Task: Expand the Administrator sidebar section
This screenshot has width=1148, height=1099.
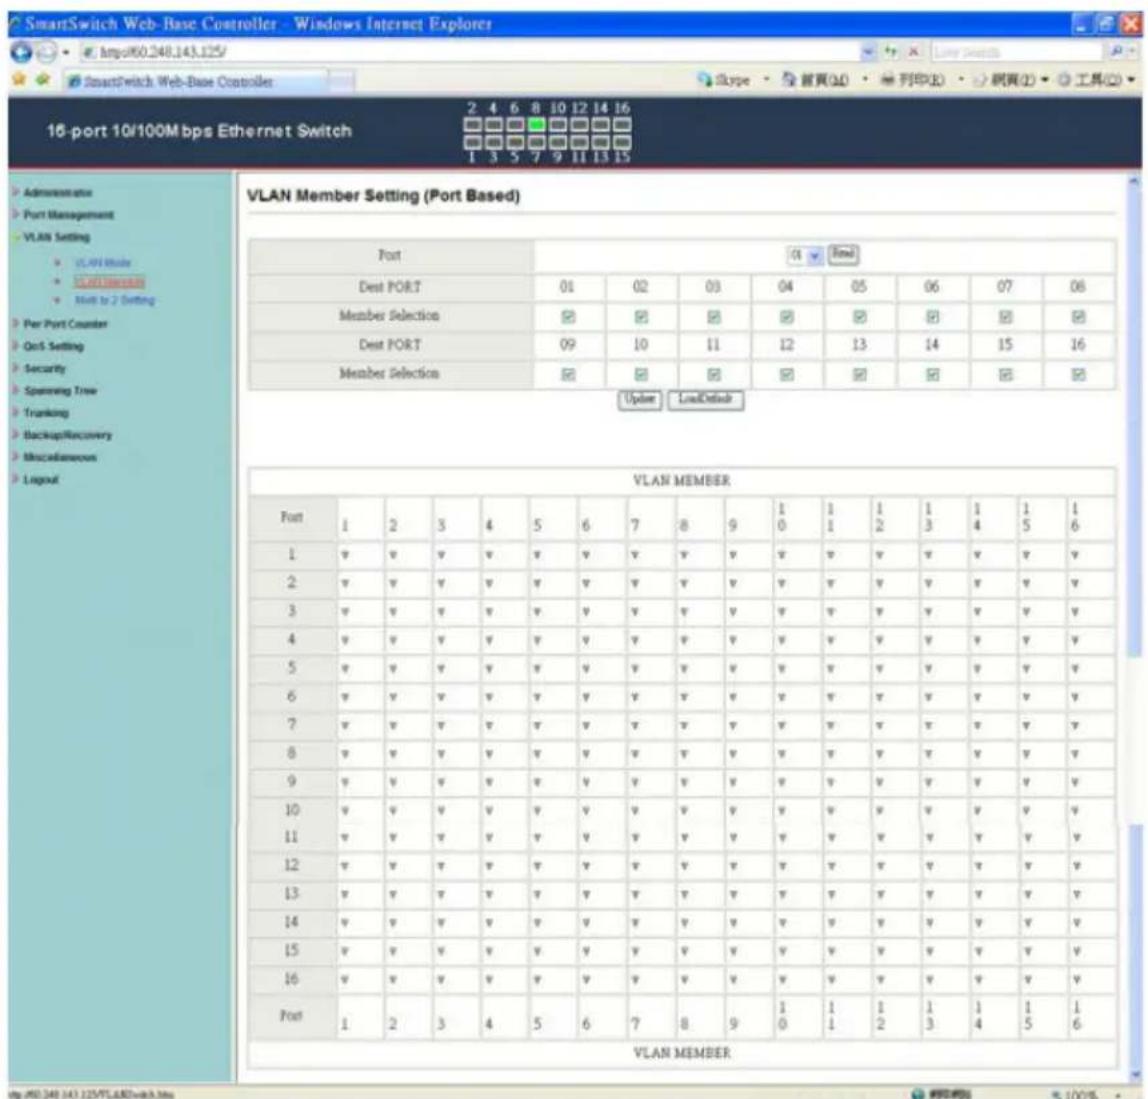Action: [57, 193]
